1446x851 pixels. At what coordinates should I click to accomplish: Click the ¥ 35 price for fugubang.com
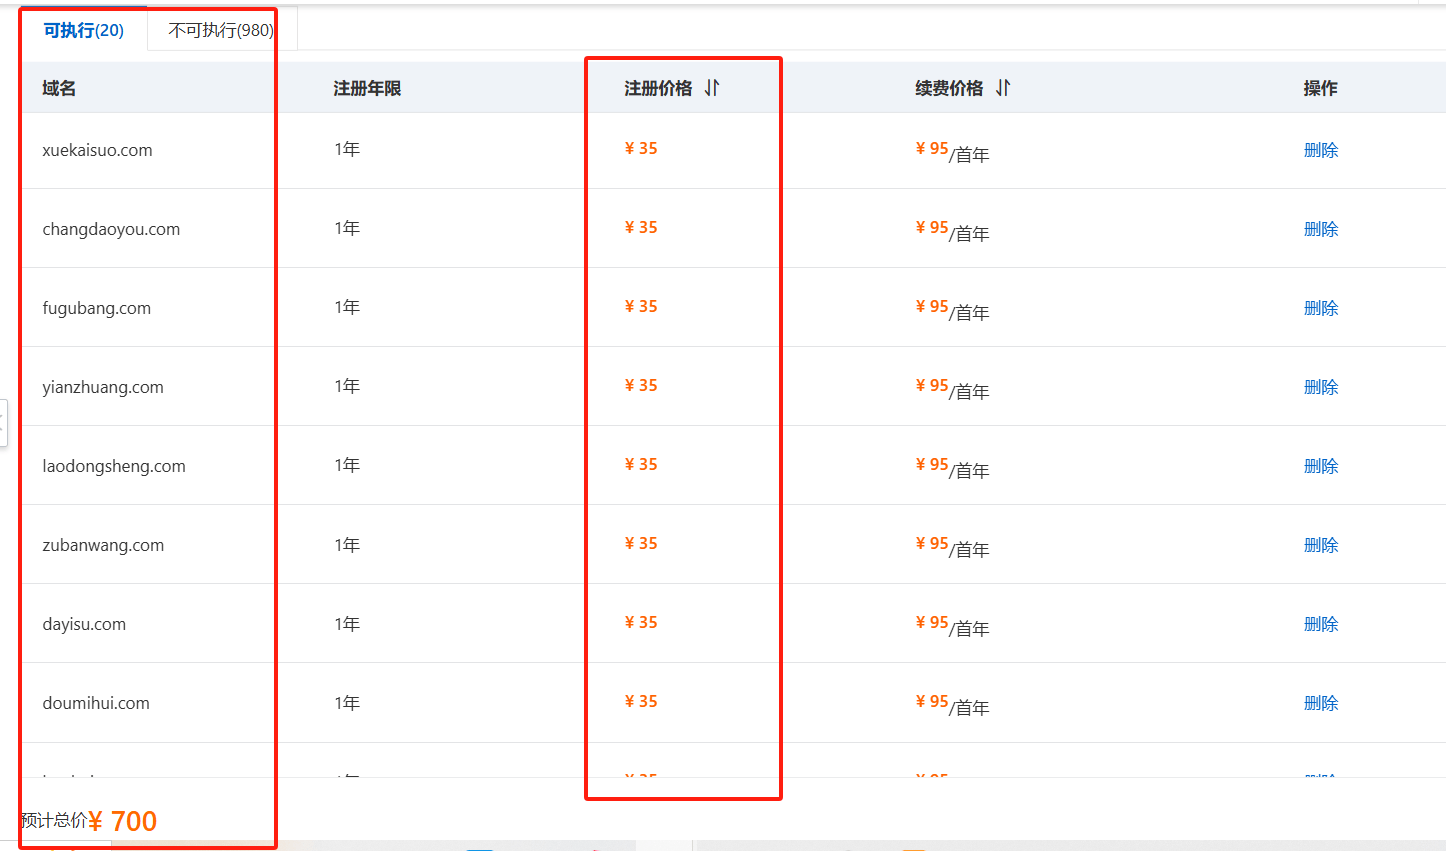coord(641,306)
